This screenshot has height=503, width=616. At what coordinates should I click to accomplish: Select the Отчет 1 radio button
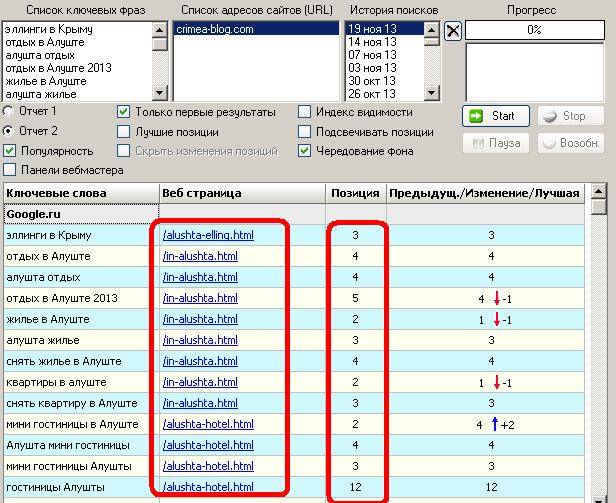tap(8, 111)
